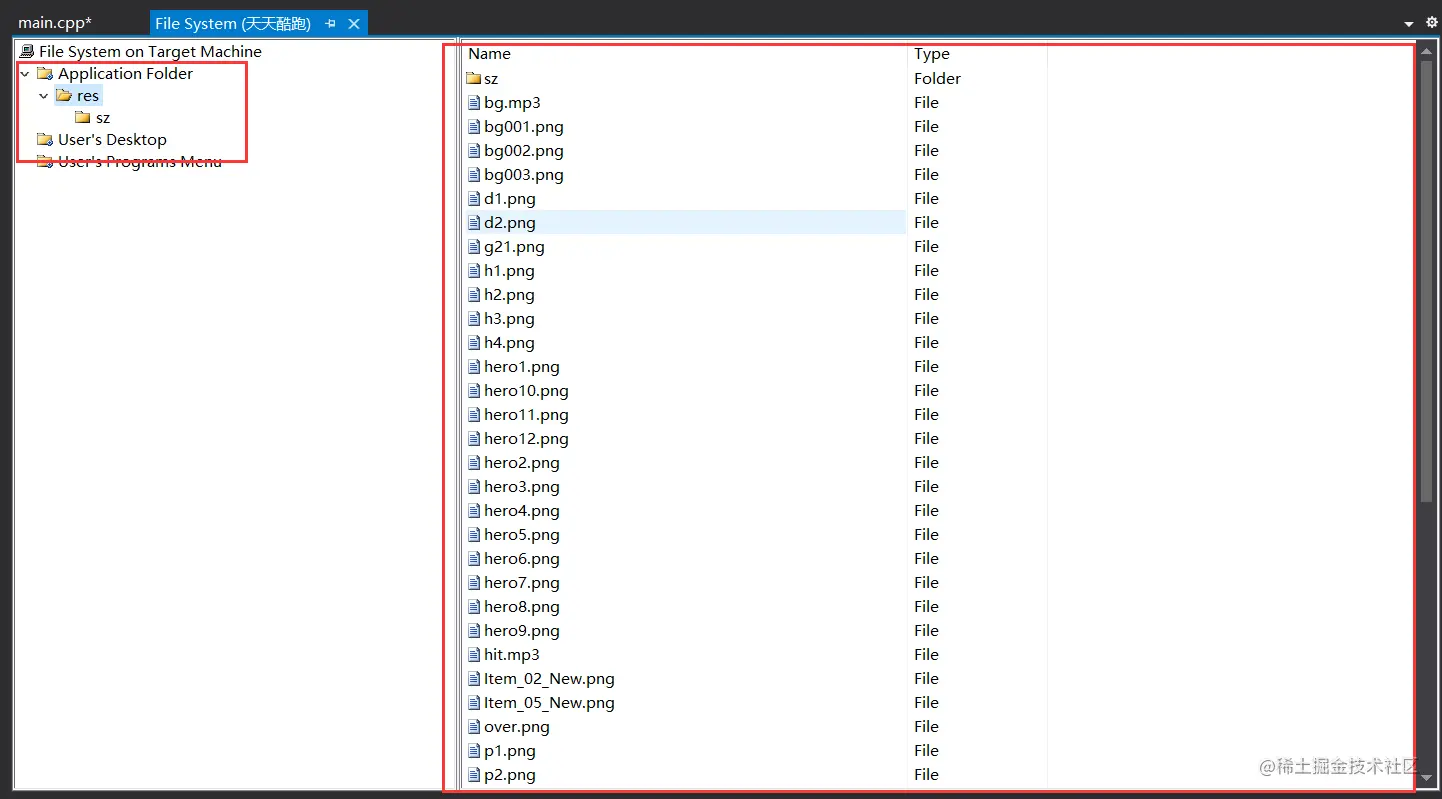The width and height of the screenshot is (1442, 799).
Task: Select bg002.png file
Action: 524,150
